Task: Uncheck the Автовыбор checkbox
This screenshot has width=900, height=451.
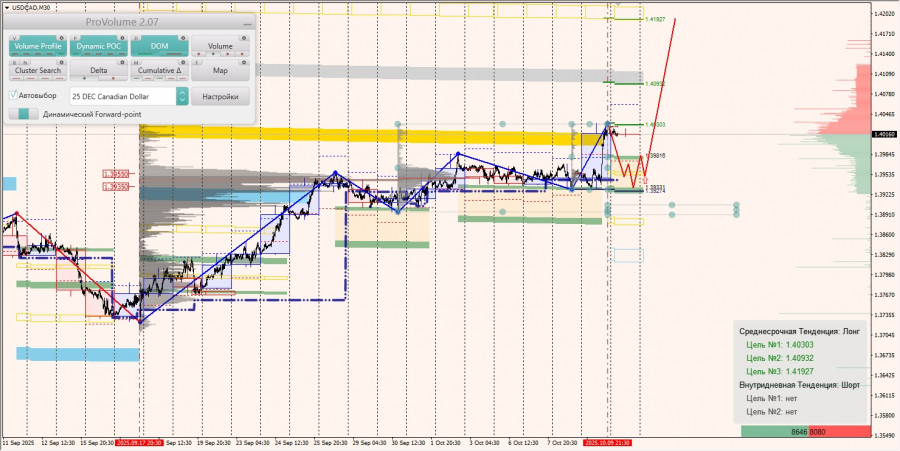Action: pos(14,95)
